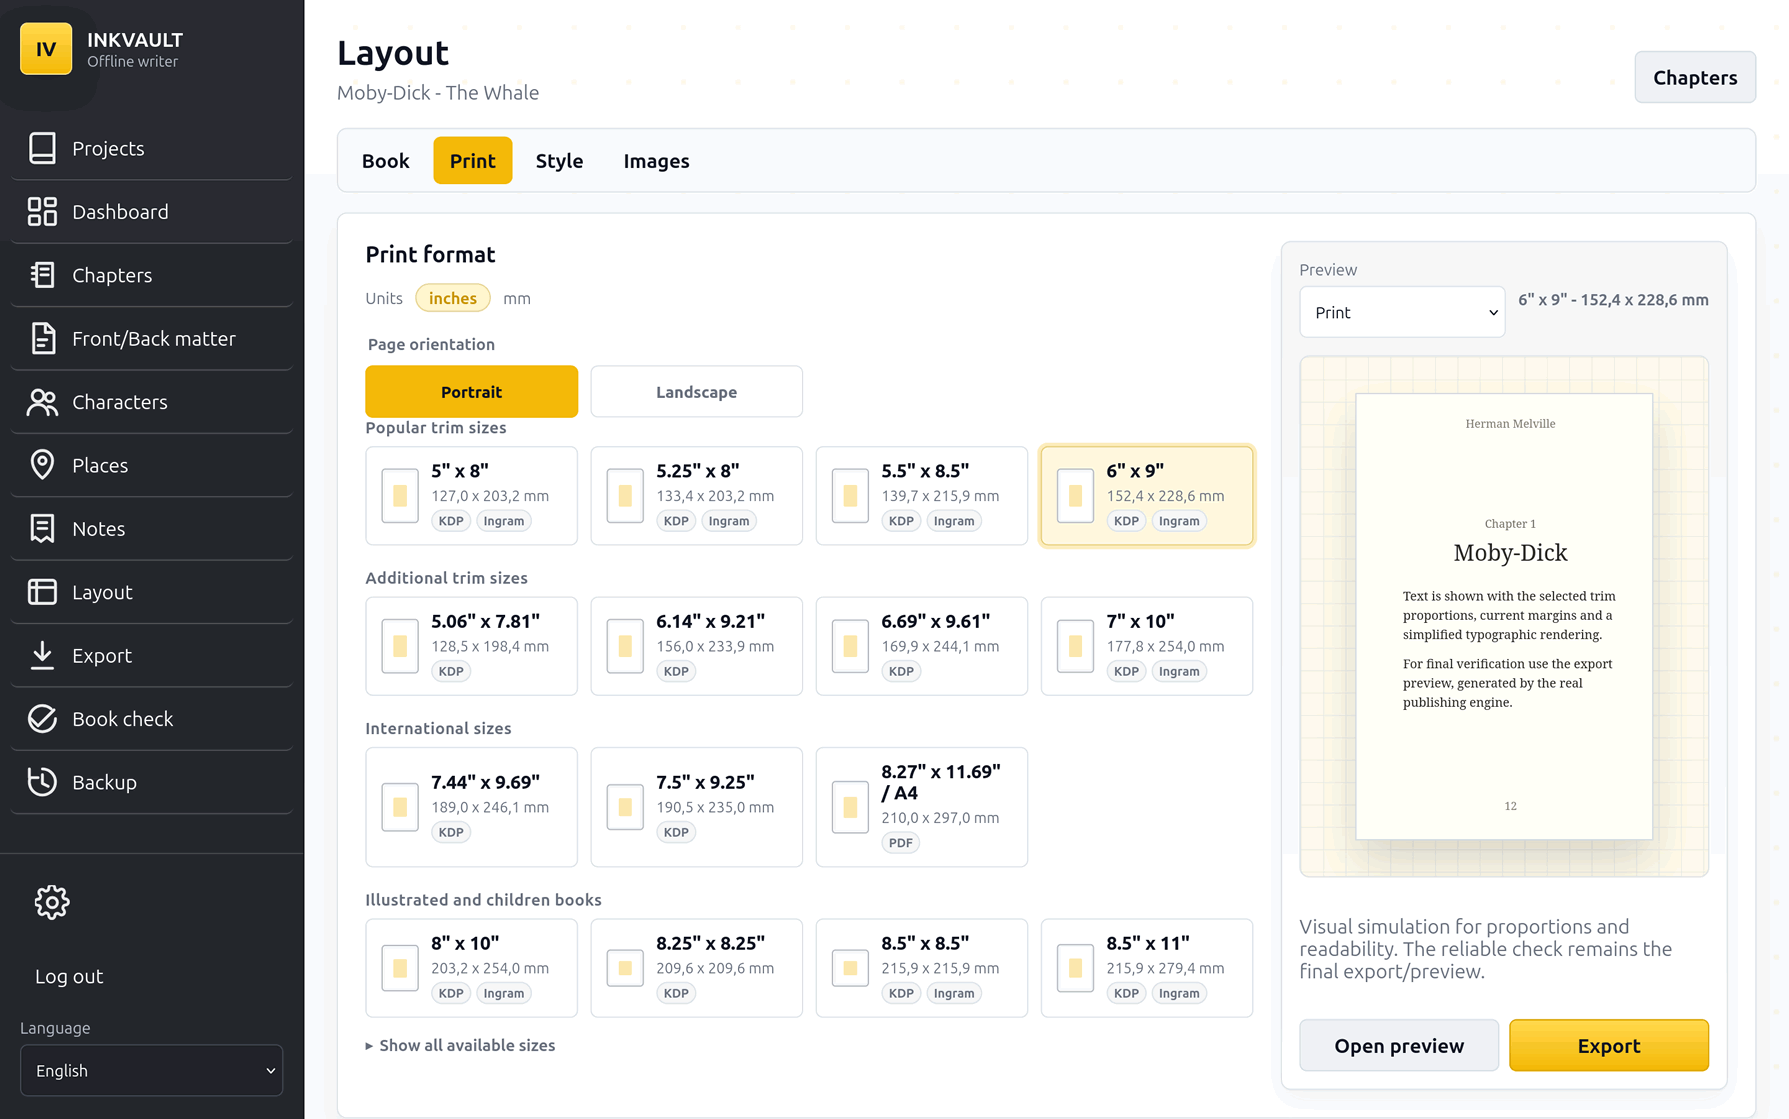This screenshot has width=1789, height=1119.
Task: Click the Book check checkmark icon
Action: click(42, 718)
